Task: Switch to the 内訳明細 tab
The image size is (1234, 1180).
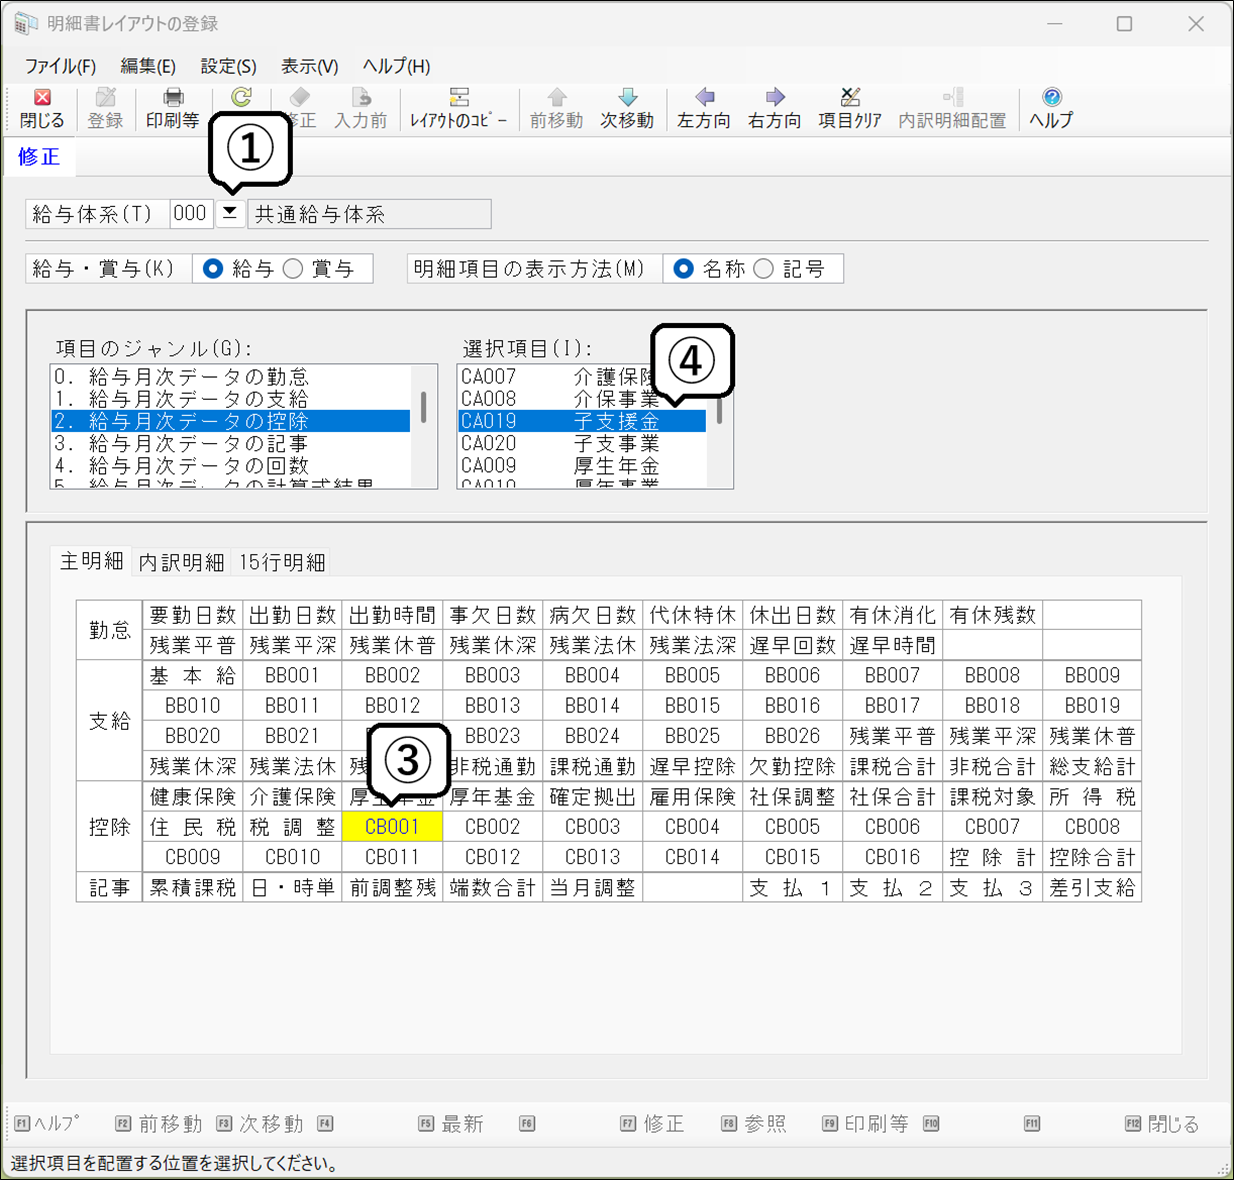Action: click(x=181, y=562)
